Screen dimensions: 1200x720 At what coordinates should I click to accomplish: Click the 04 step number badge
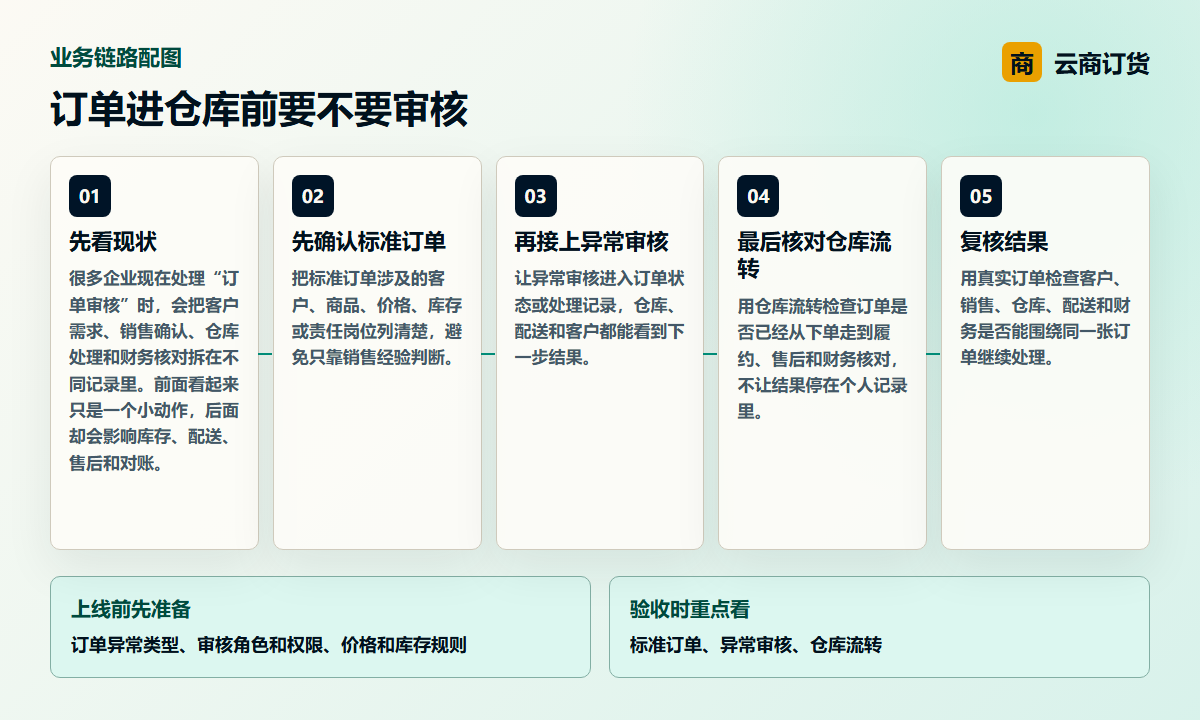coord(758,196)
